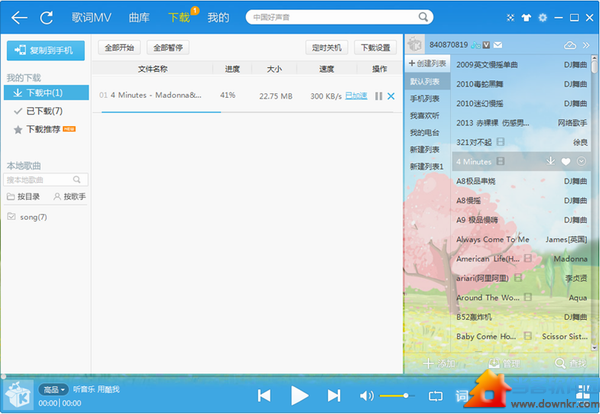
Task: Search local songs magnifier icon
Action: click(77, 179)
